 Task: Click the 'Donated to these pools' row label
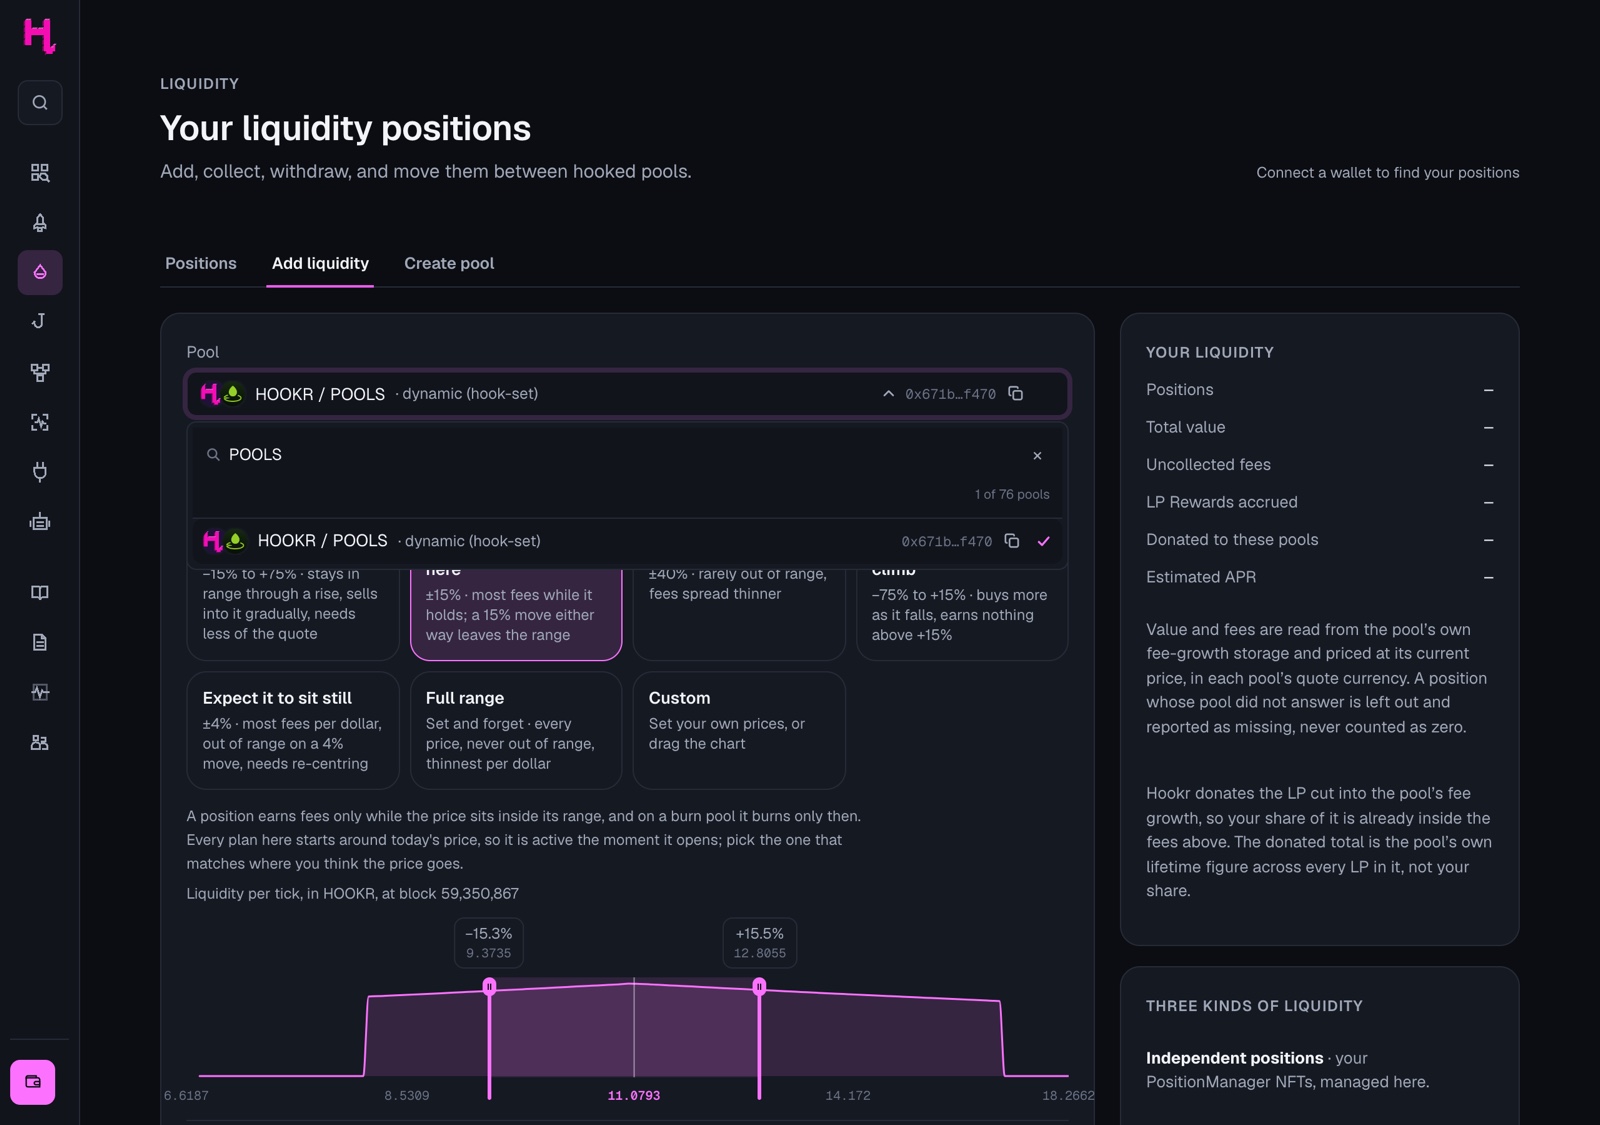tap(1232, 540)
